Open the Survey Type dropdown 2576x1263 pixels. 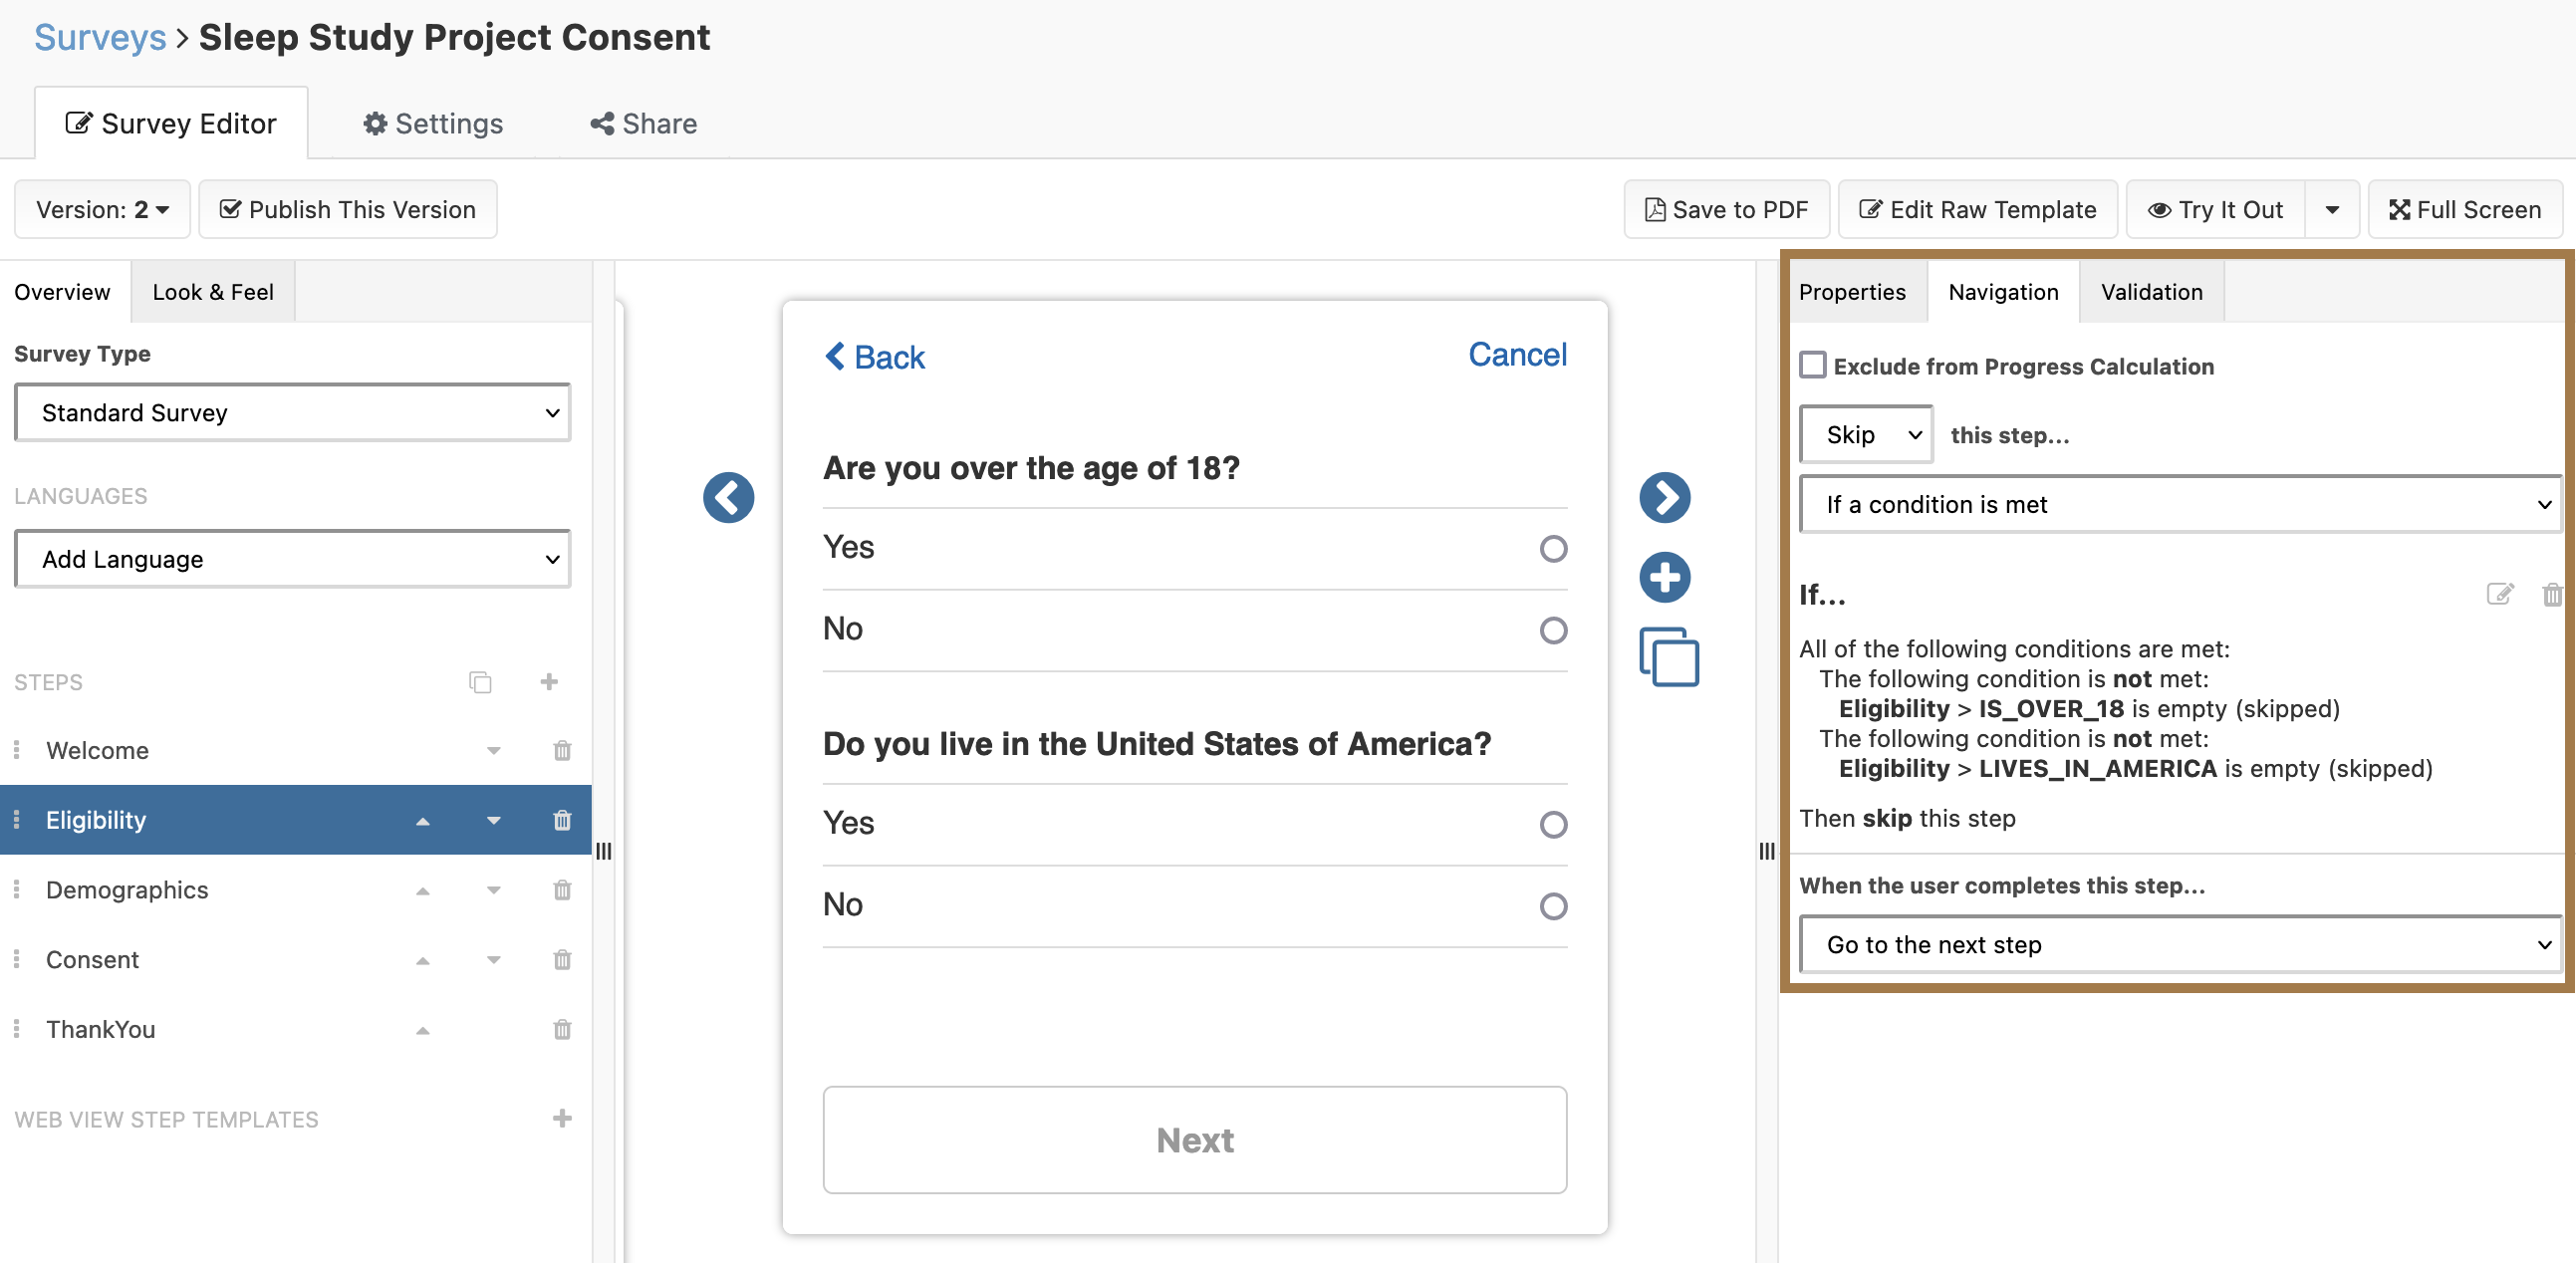pos(292,413)
